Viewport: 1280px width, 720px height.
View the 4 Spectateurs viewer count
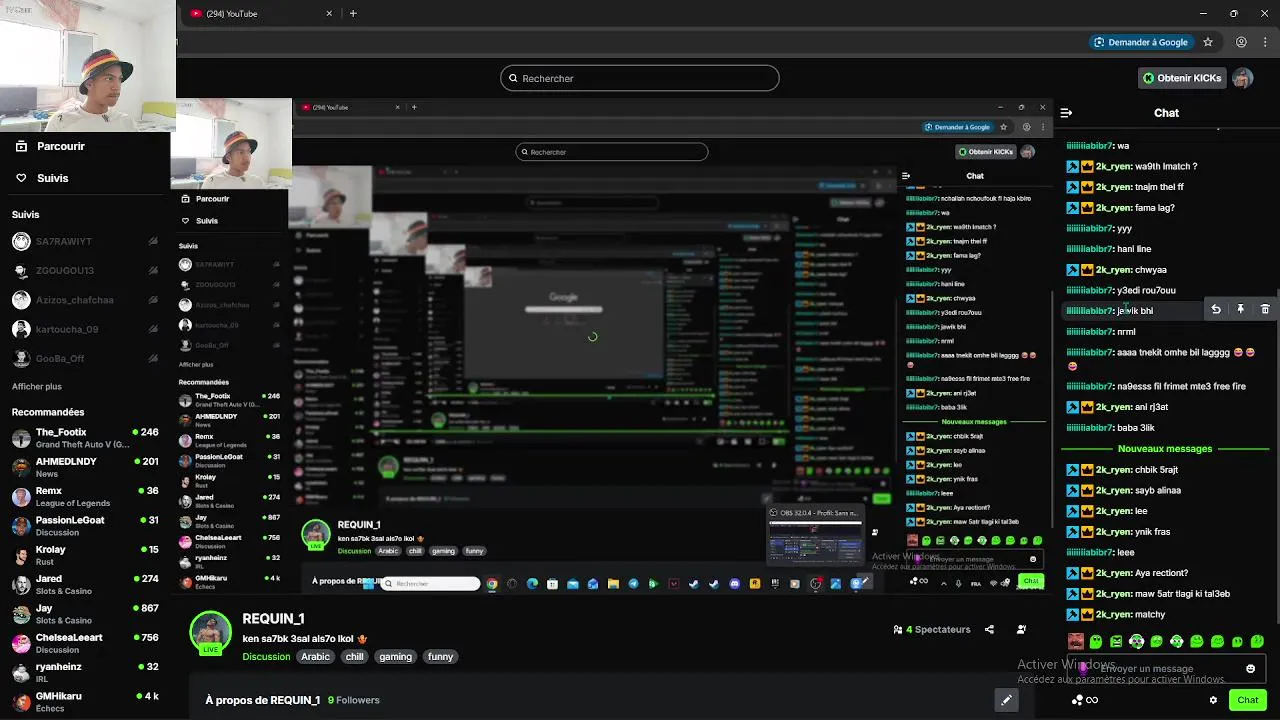(932, 629)
